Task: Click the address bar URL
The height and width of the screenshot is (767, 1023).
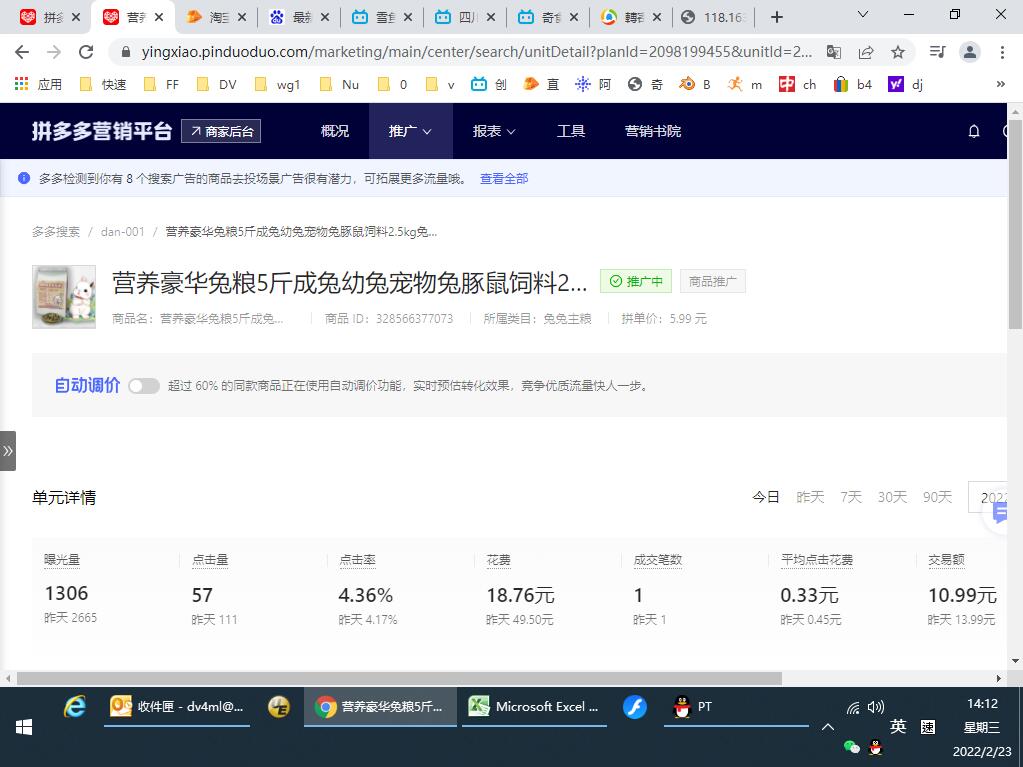Action: click(x=476, y=52)
